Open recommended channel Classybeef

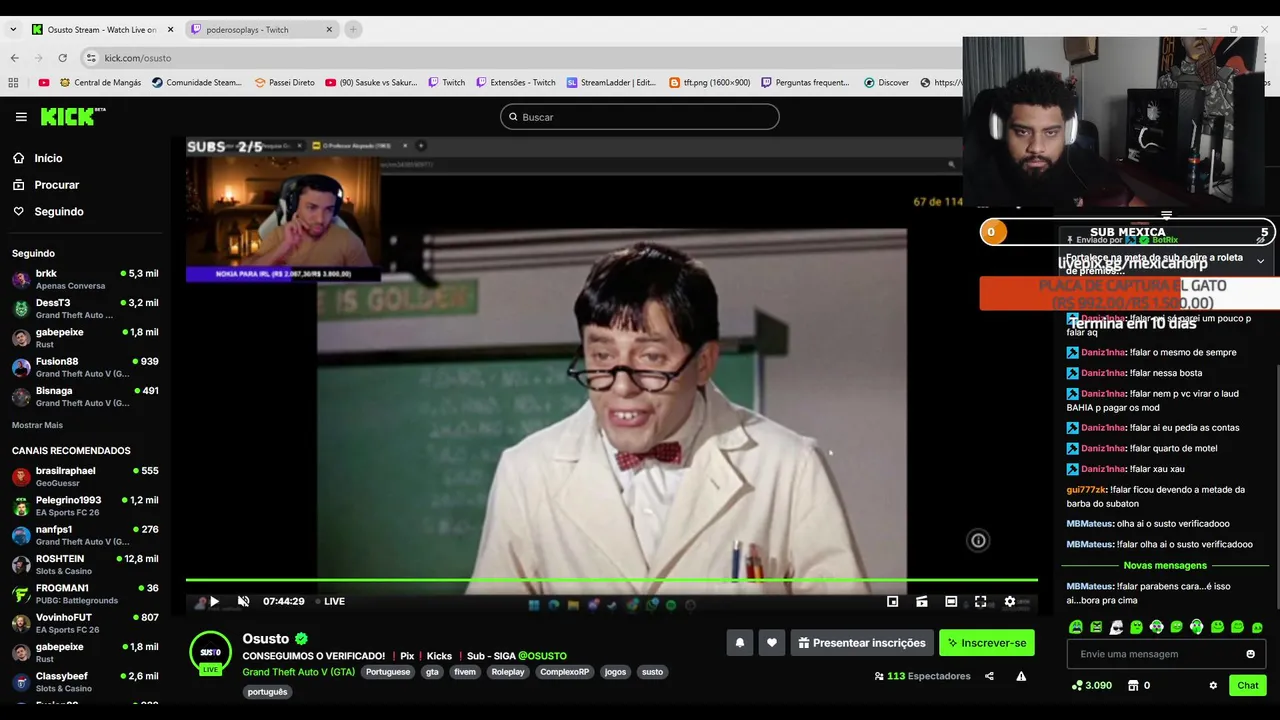pos(85,682)
